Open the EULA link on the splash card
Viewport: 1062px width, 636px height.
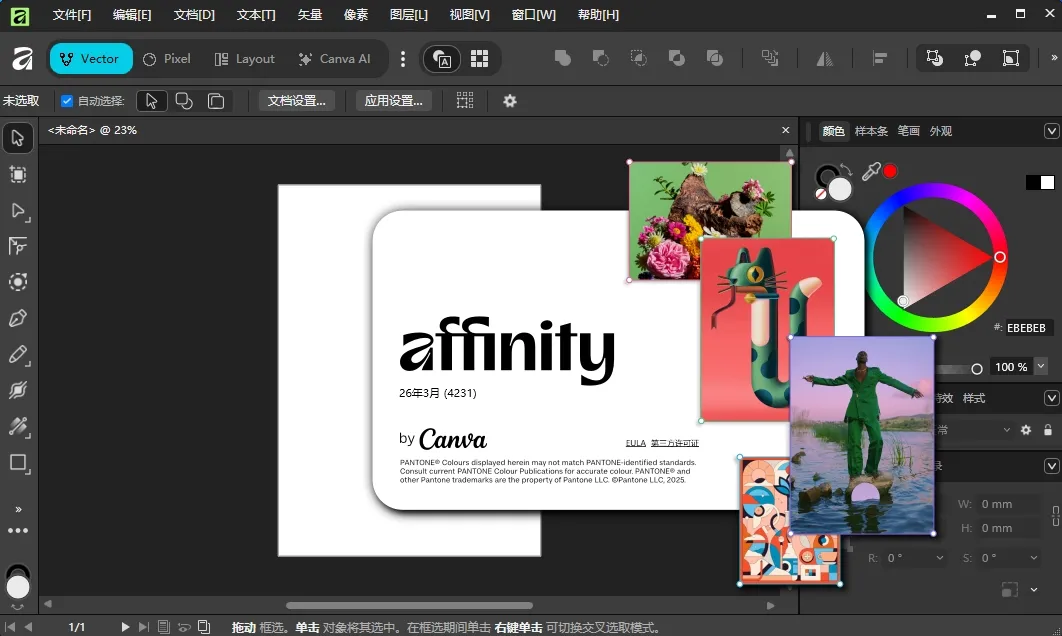pos(634,443)
